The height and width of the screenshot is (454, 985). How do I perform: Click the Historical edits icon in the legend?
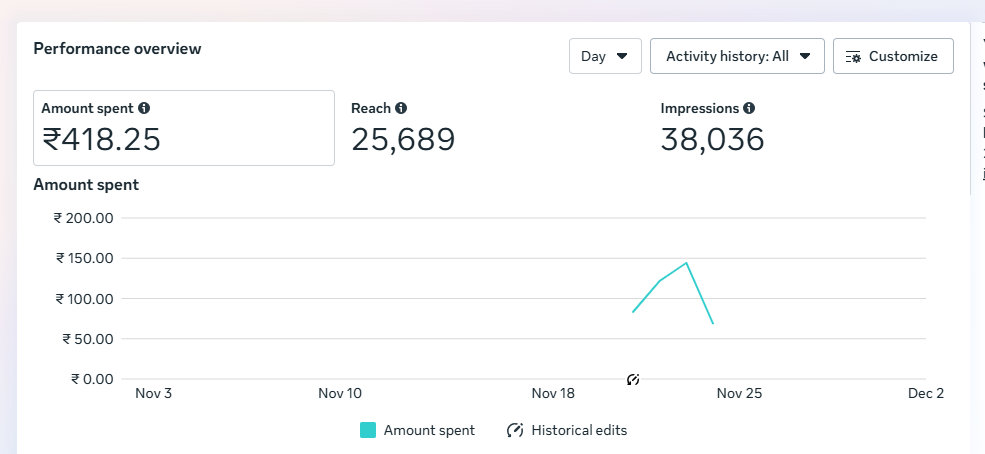coord(515,430)
